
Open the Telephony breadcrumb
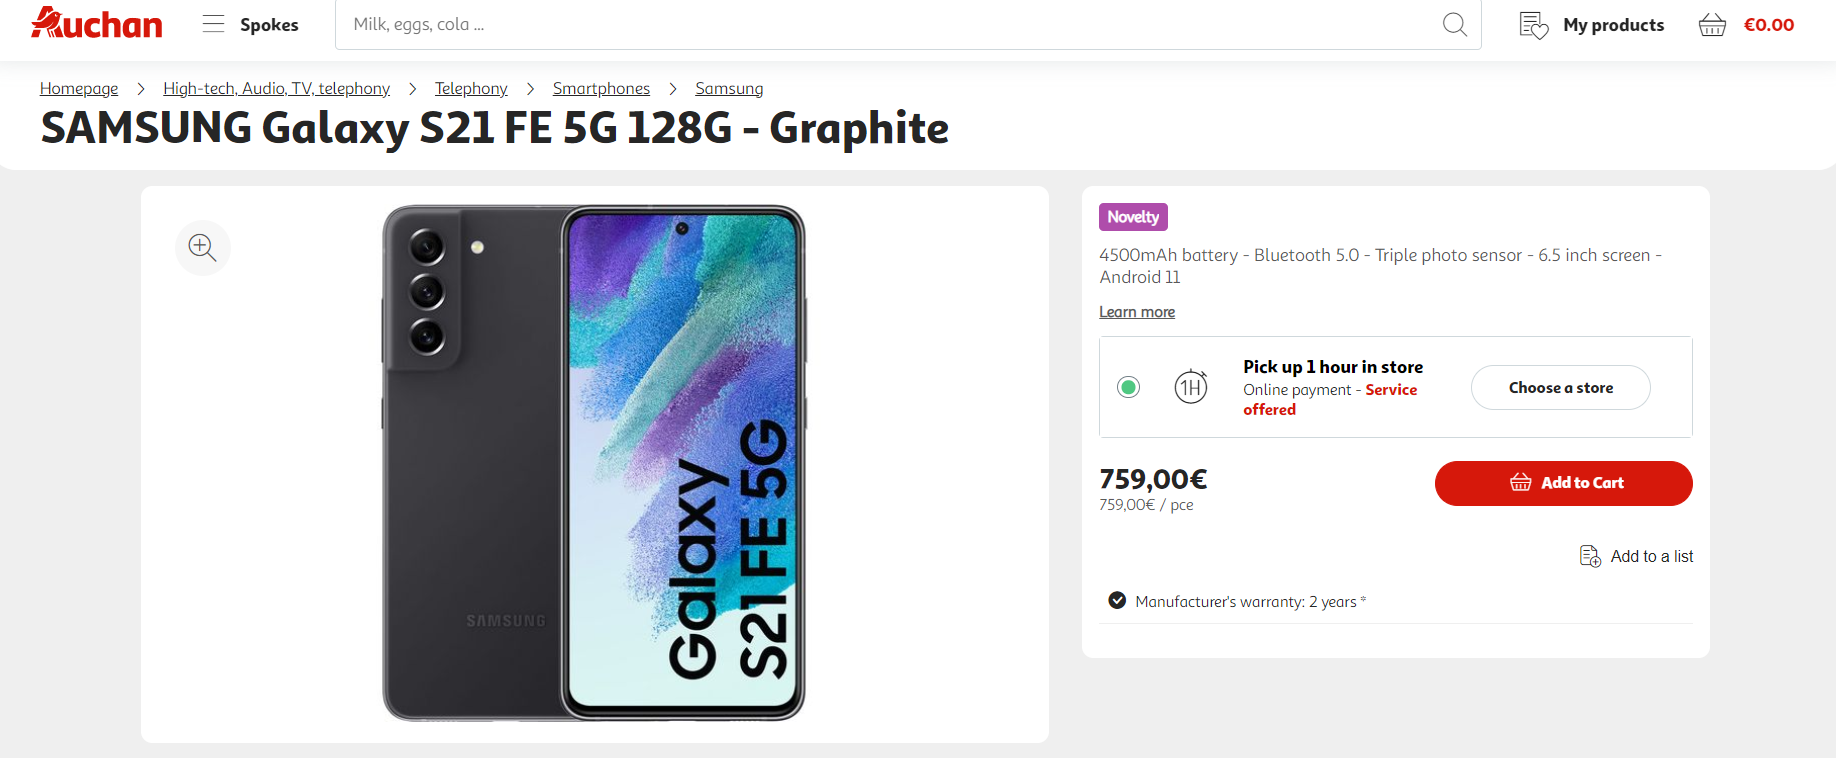coord(471,88)
